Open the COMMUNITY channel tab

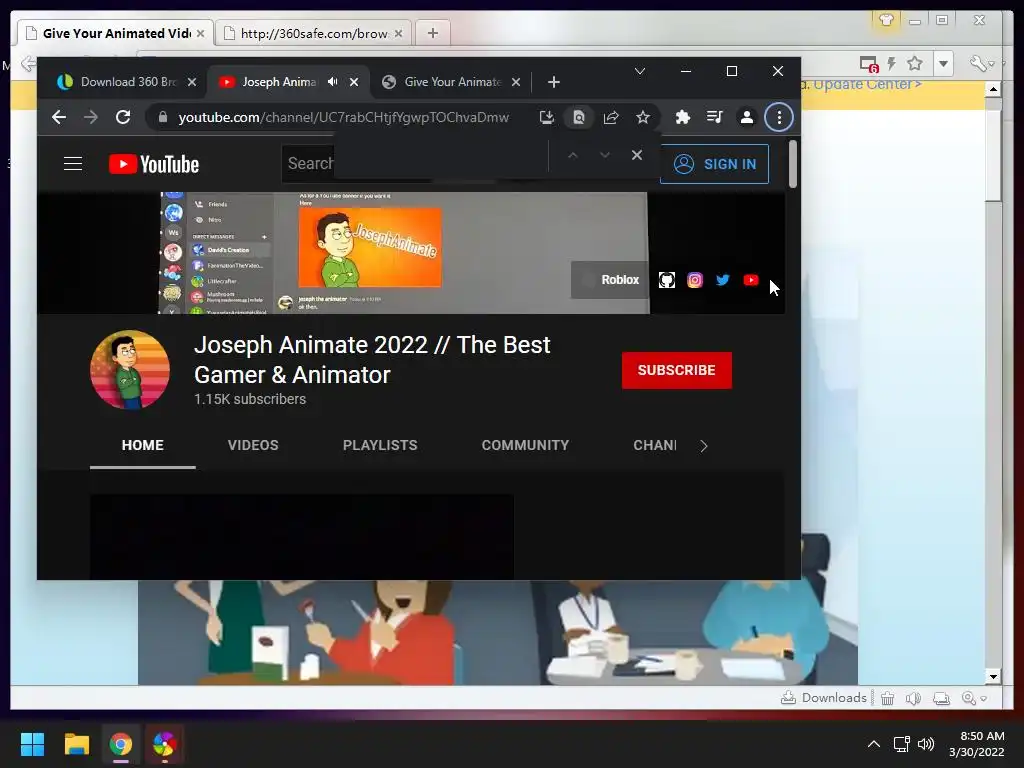tap(525, 445)
